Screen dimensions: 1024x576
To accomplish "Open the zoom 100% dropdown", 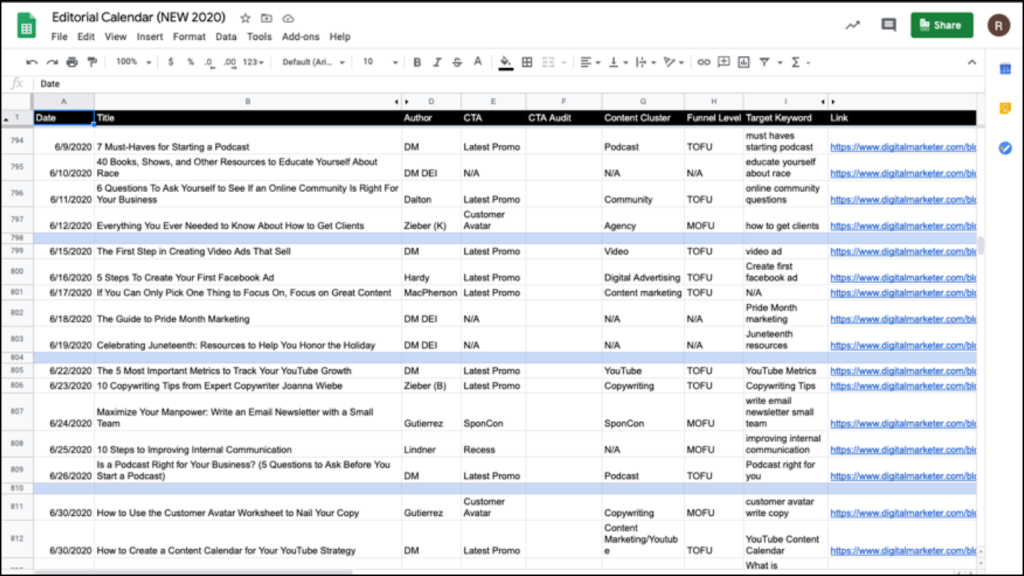I will [133, 62].
